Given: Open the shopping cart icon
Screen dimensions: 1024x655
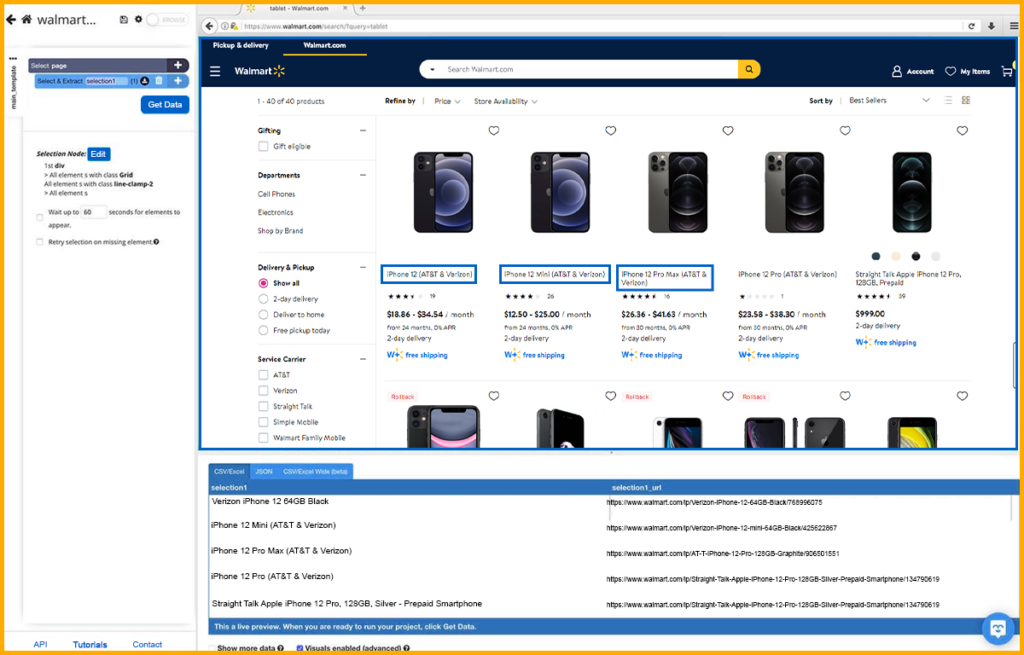Looking at the screenshot, I should [1007, 71].
